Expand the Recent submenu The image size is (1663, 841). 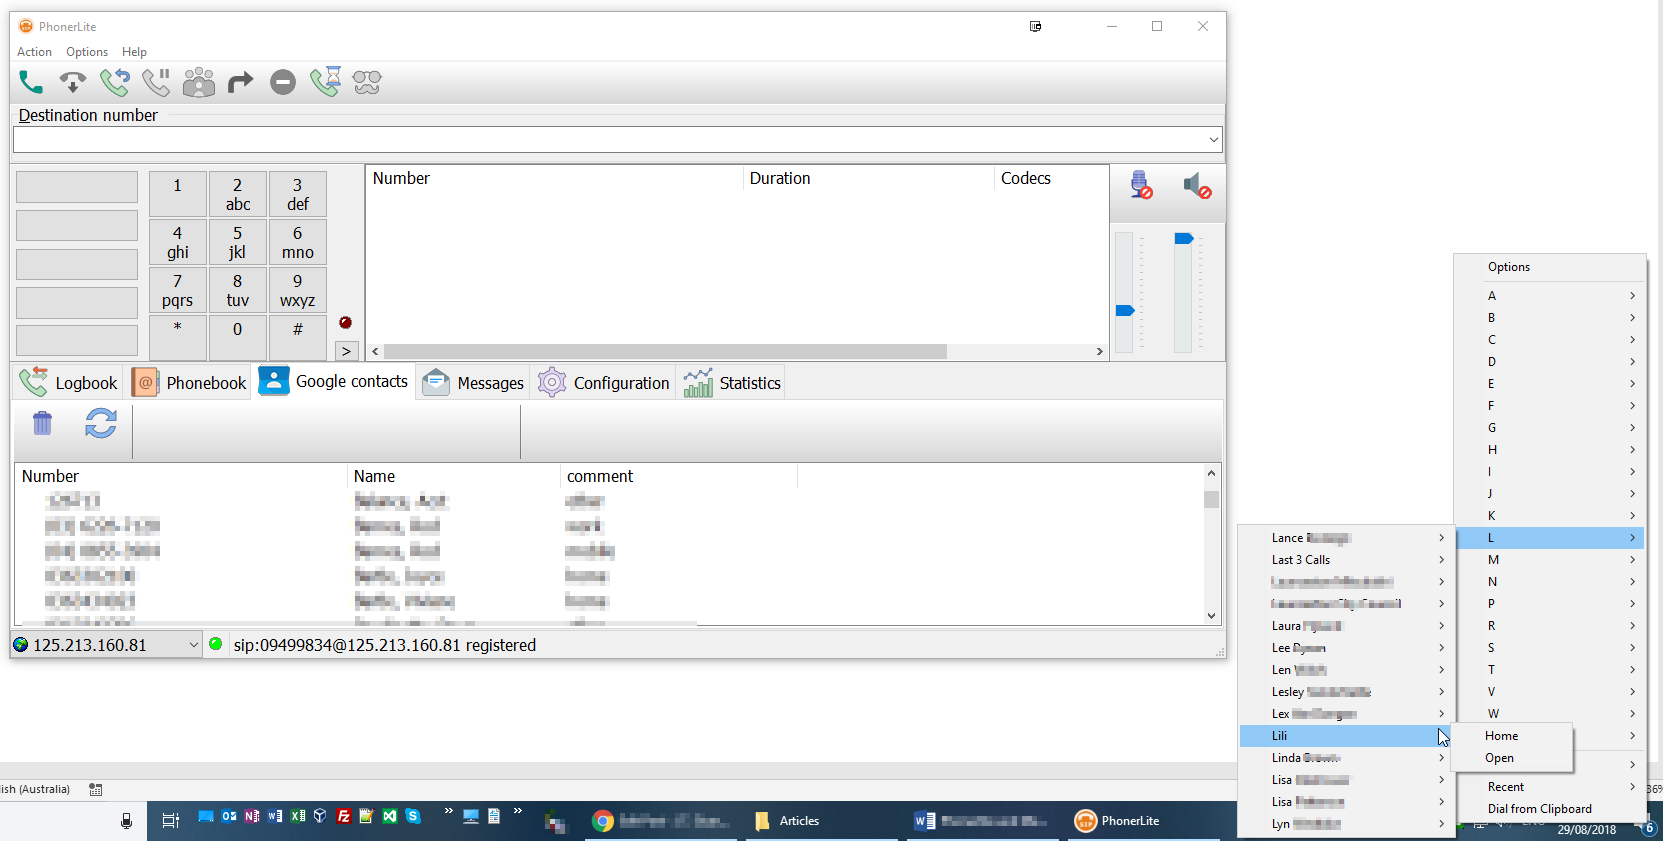(x=1550, y=787)
